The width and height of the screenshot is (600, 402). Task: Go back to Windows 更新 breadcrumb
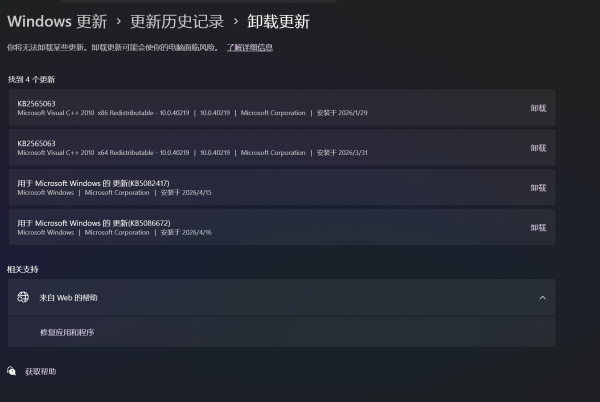coord(57,21)
